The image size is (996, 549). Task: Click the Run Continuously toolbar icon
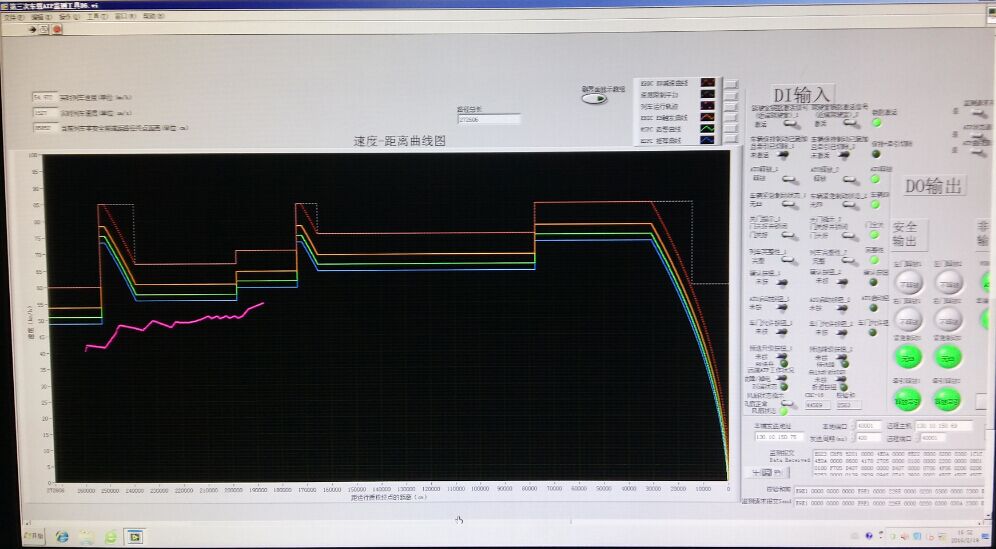(45, 29)
